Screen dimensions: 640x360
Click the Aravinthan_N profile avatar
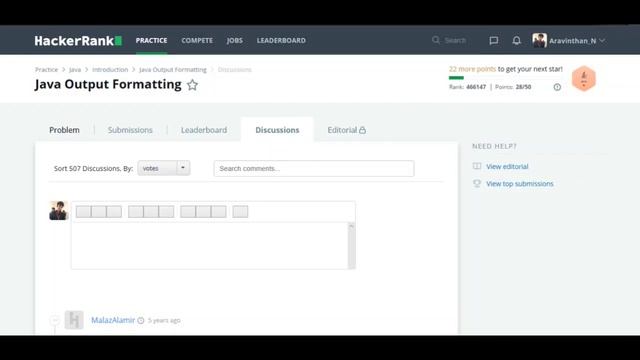[539, 40]
